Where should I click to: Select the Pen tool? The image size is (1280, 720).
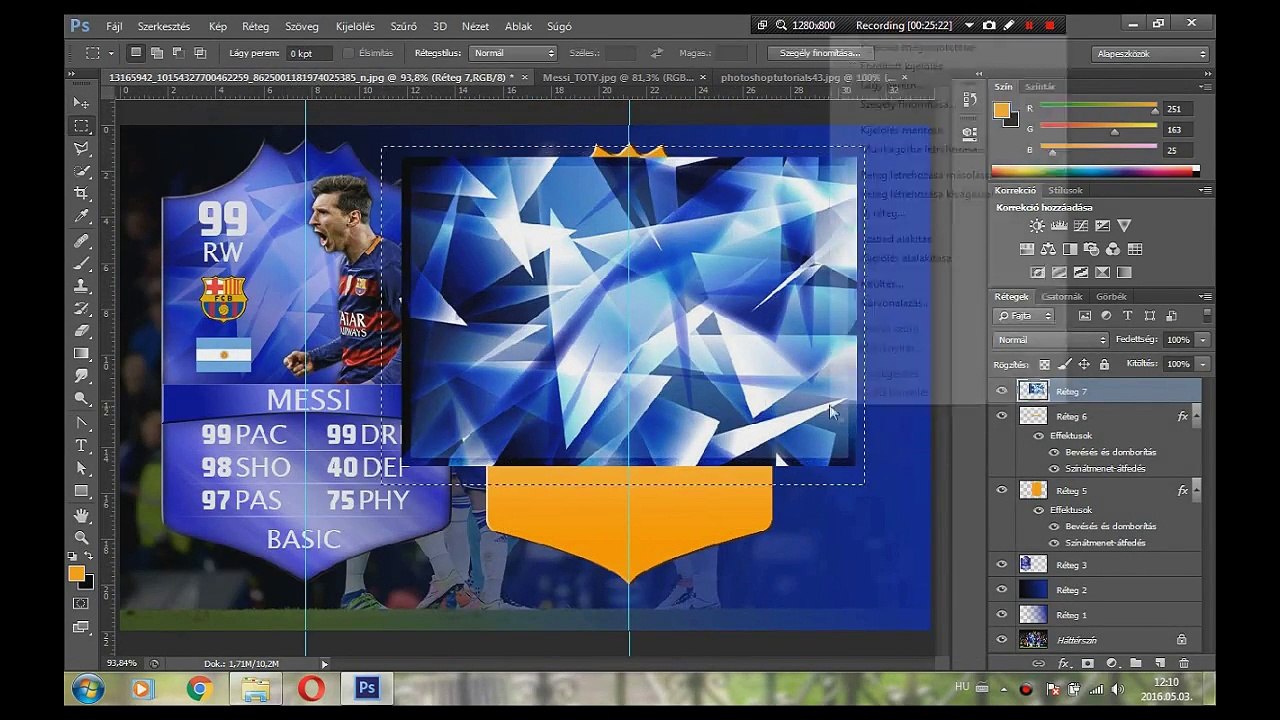click(81, 423)
